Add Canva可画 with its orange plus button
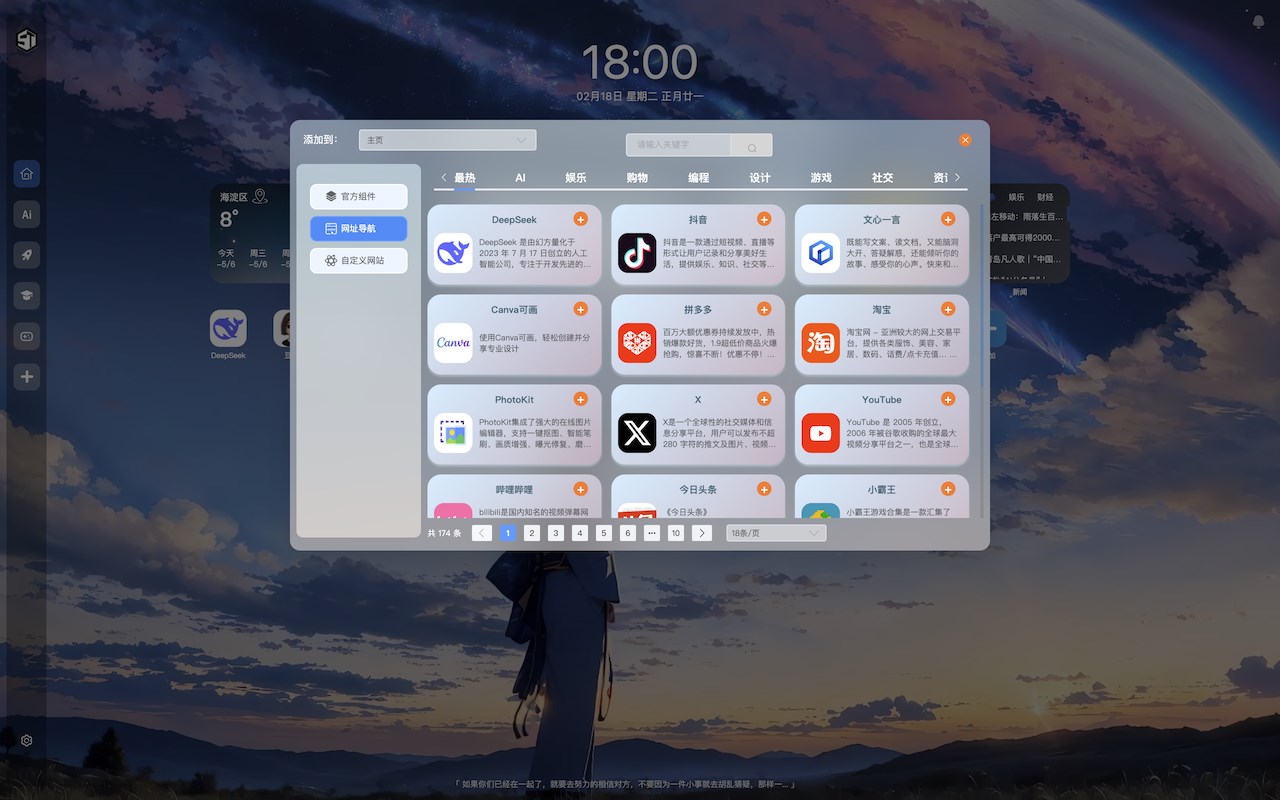1280x800 pixels. [580, 309]
